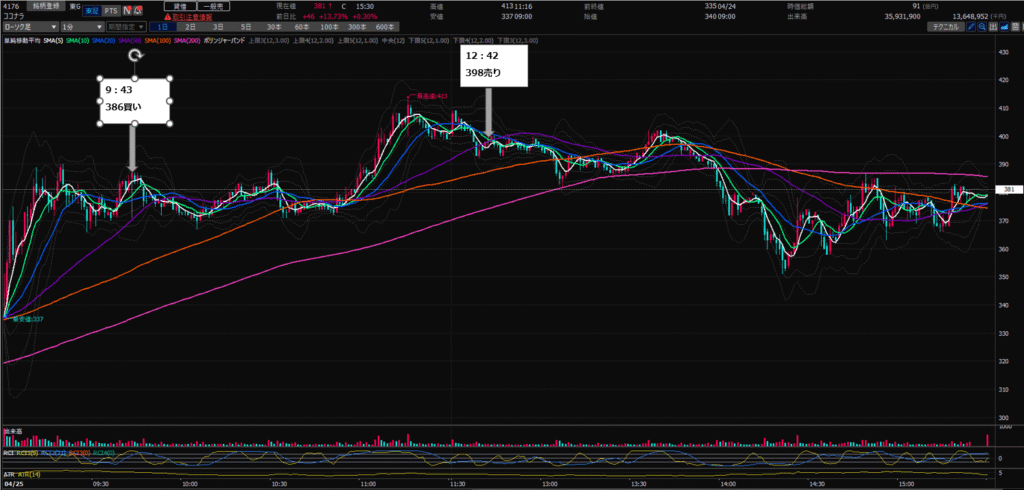
Task: Click the rightmost icon in the chart toolbar
Action: pyautogui.click(x=1016, y=28)
